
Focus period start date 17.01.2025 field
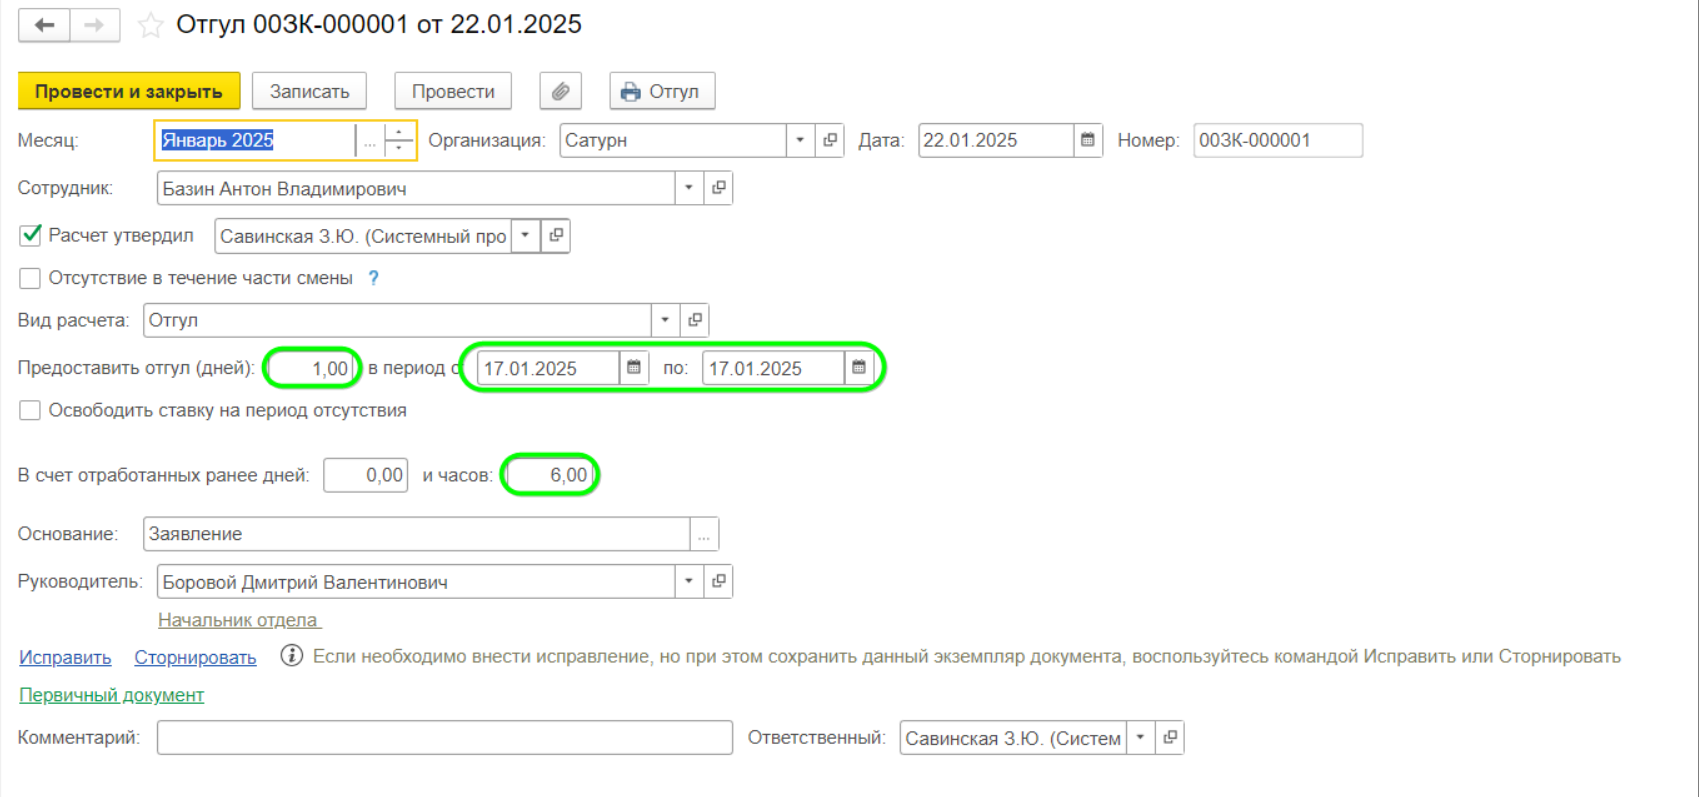coord(548,368)
